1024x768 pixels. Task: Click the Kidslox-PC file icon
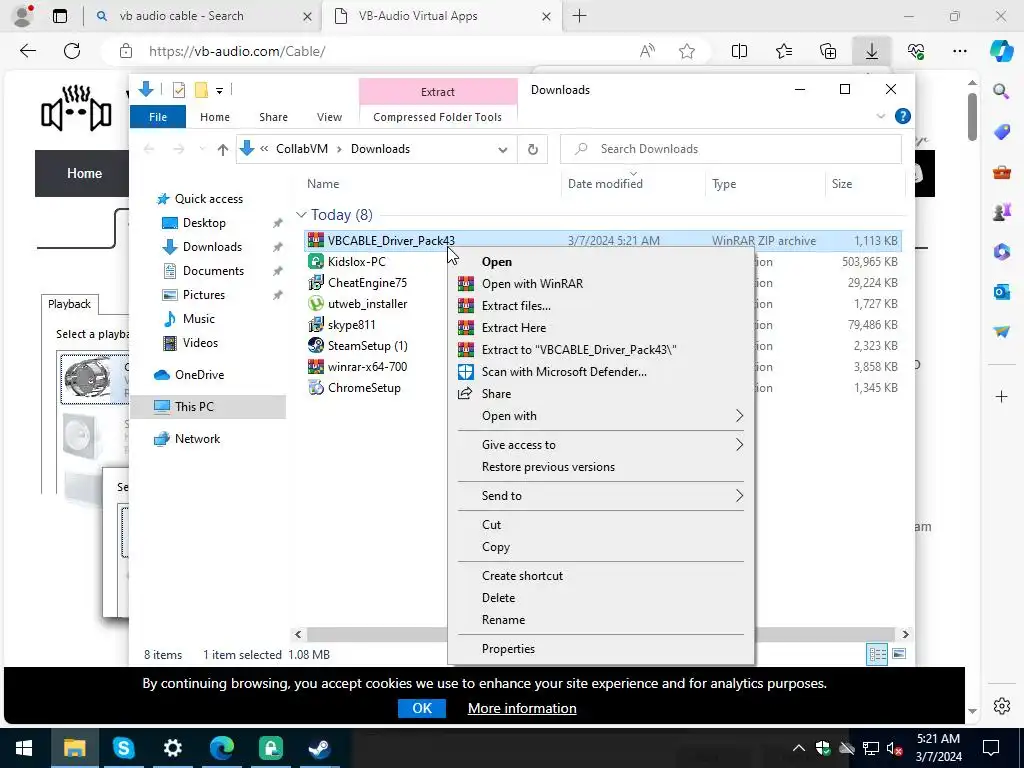click(x=316, y=262)
